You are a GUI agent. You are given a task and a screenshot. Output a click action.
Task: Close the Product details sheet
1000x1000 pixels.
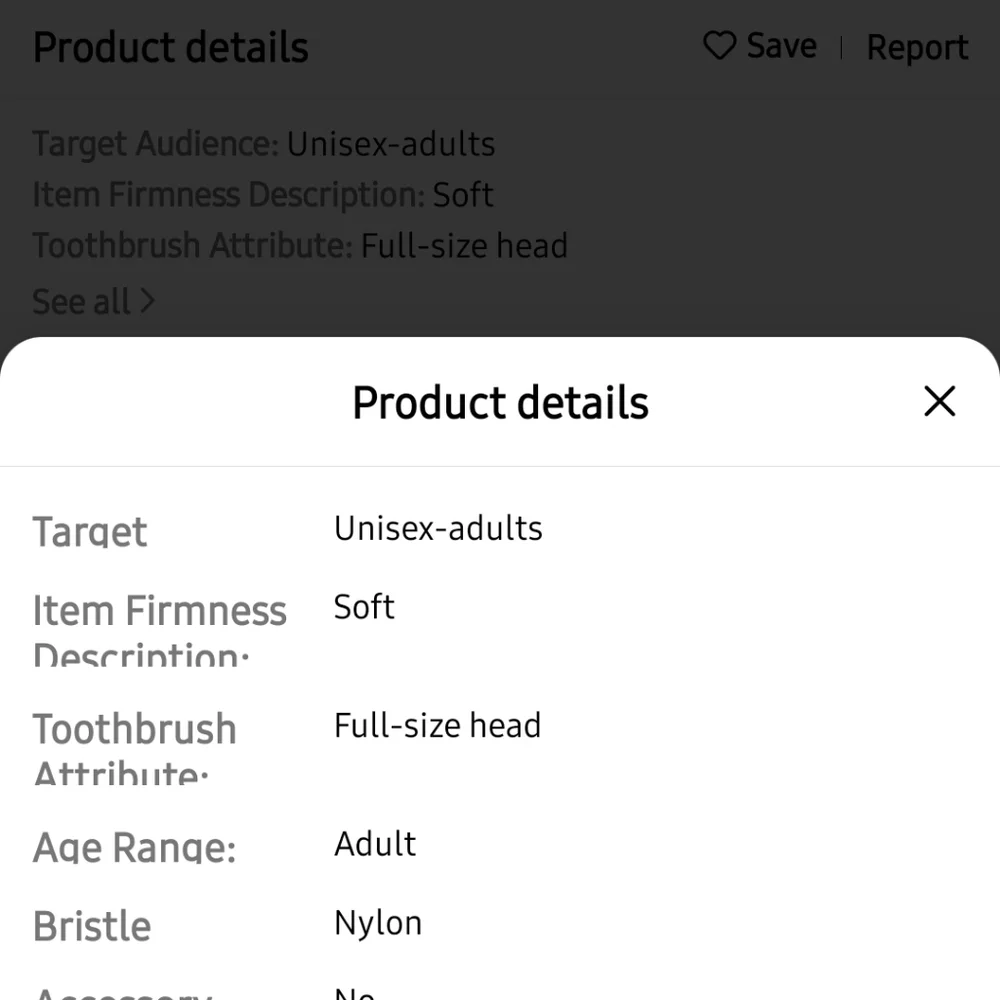click(940, 402)
